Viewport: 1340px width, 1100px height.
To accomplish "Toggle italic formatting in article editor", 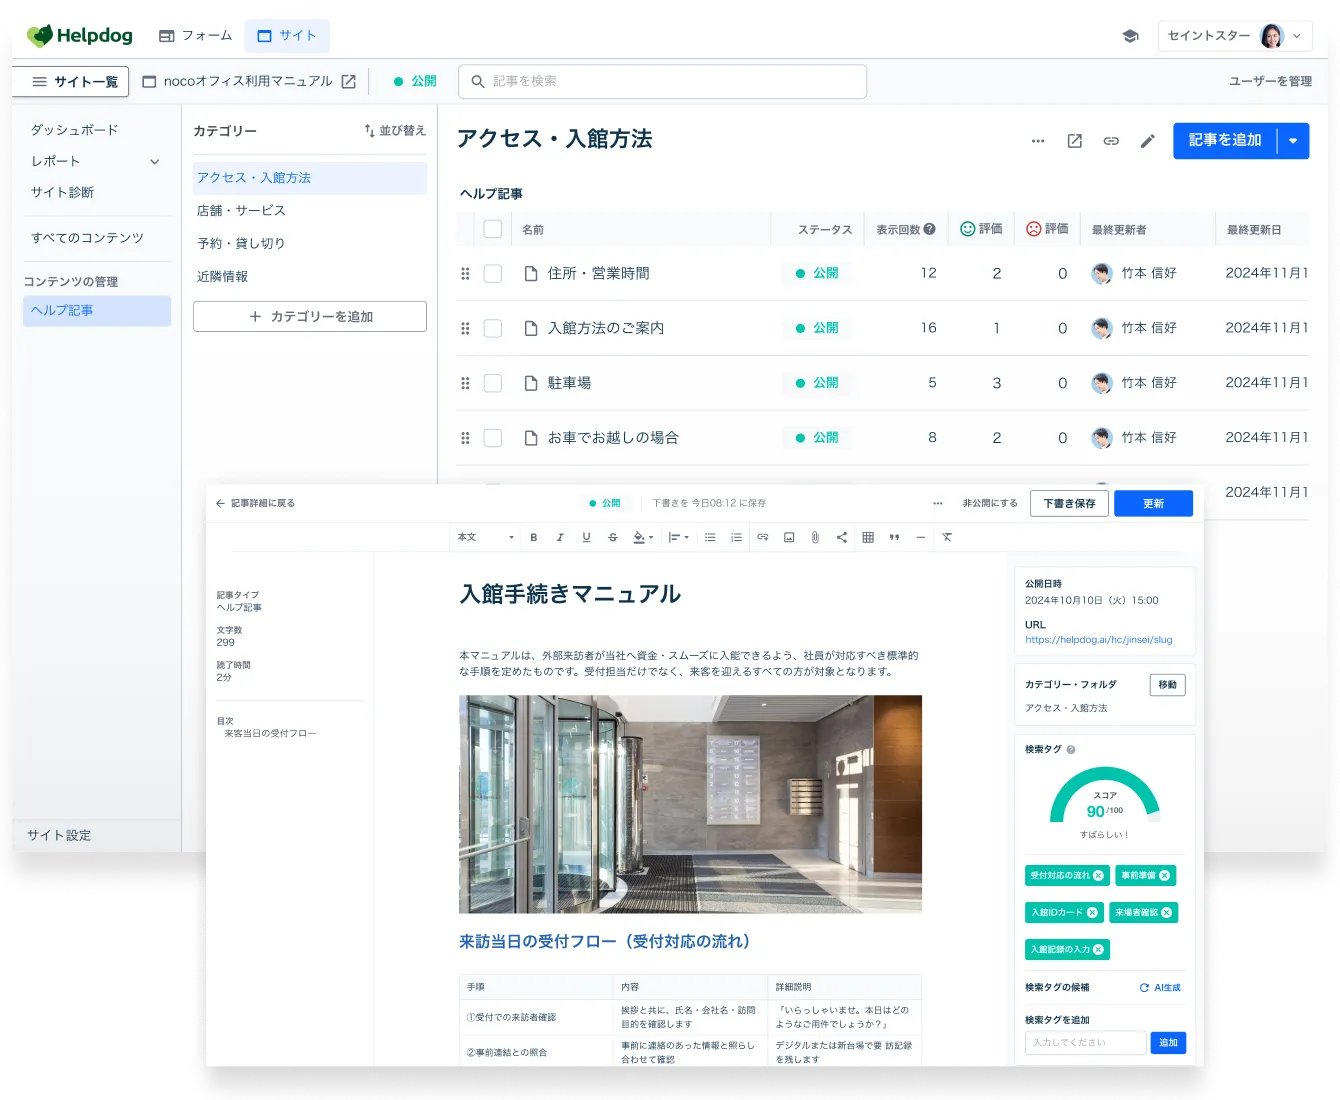I will coord(560,538).
